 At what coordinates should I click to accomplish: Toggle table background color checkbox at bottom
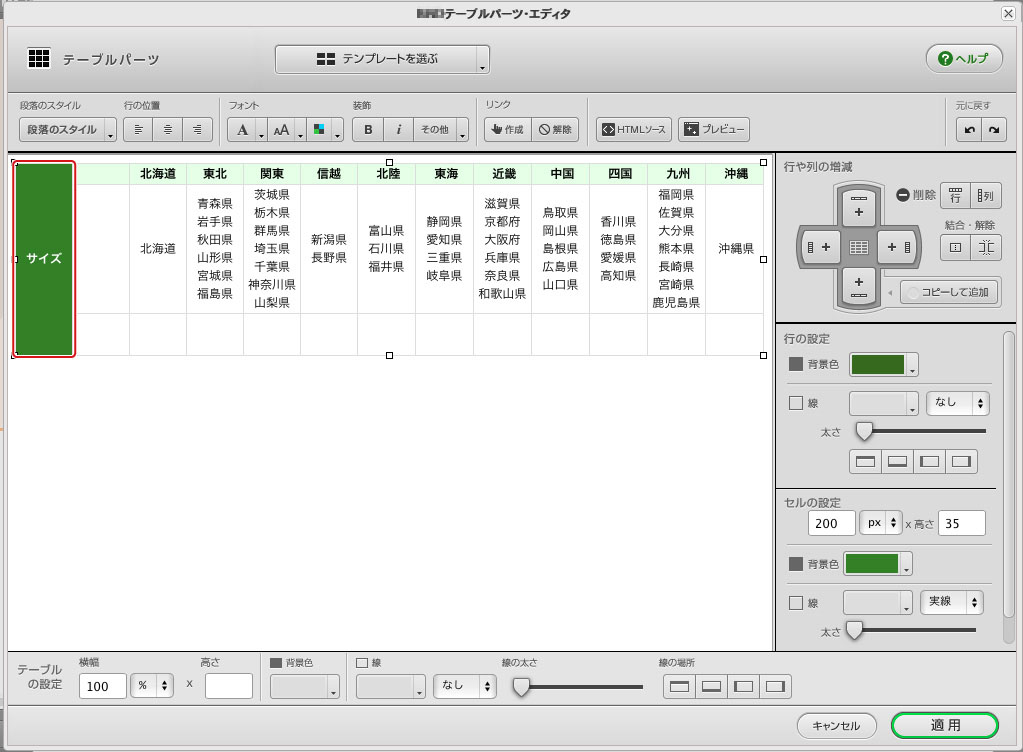point(276,663)
